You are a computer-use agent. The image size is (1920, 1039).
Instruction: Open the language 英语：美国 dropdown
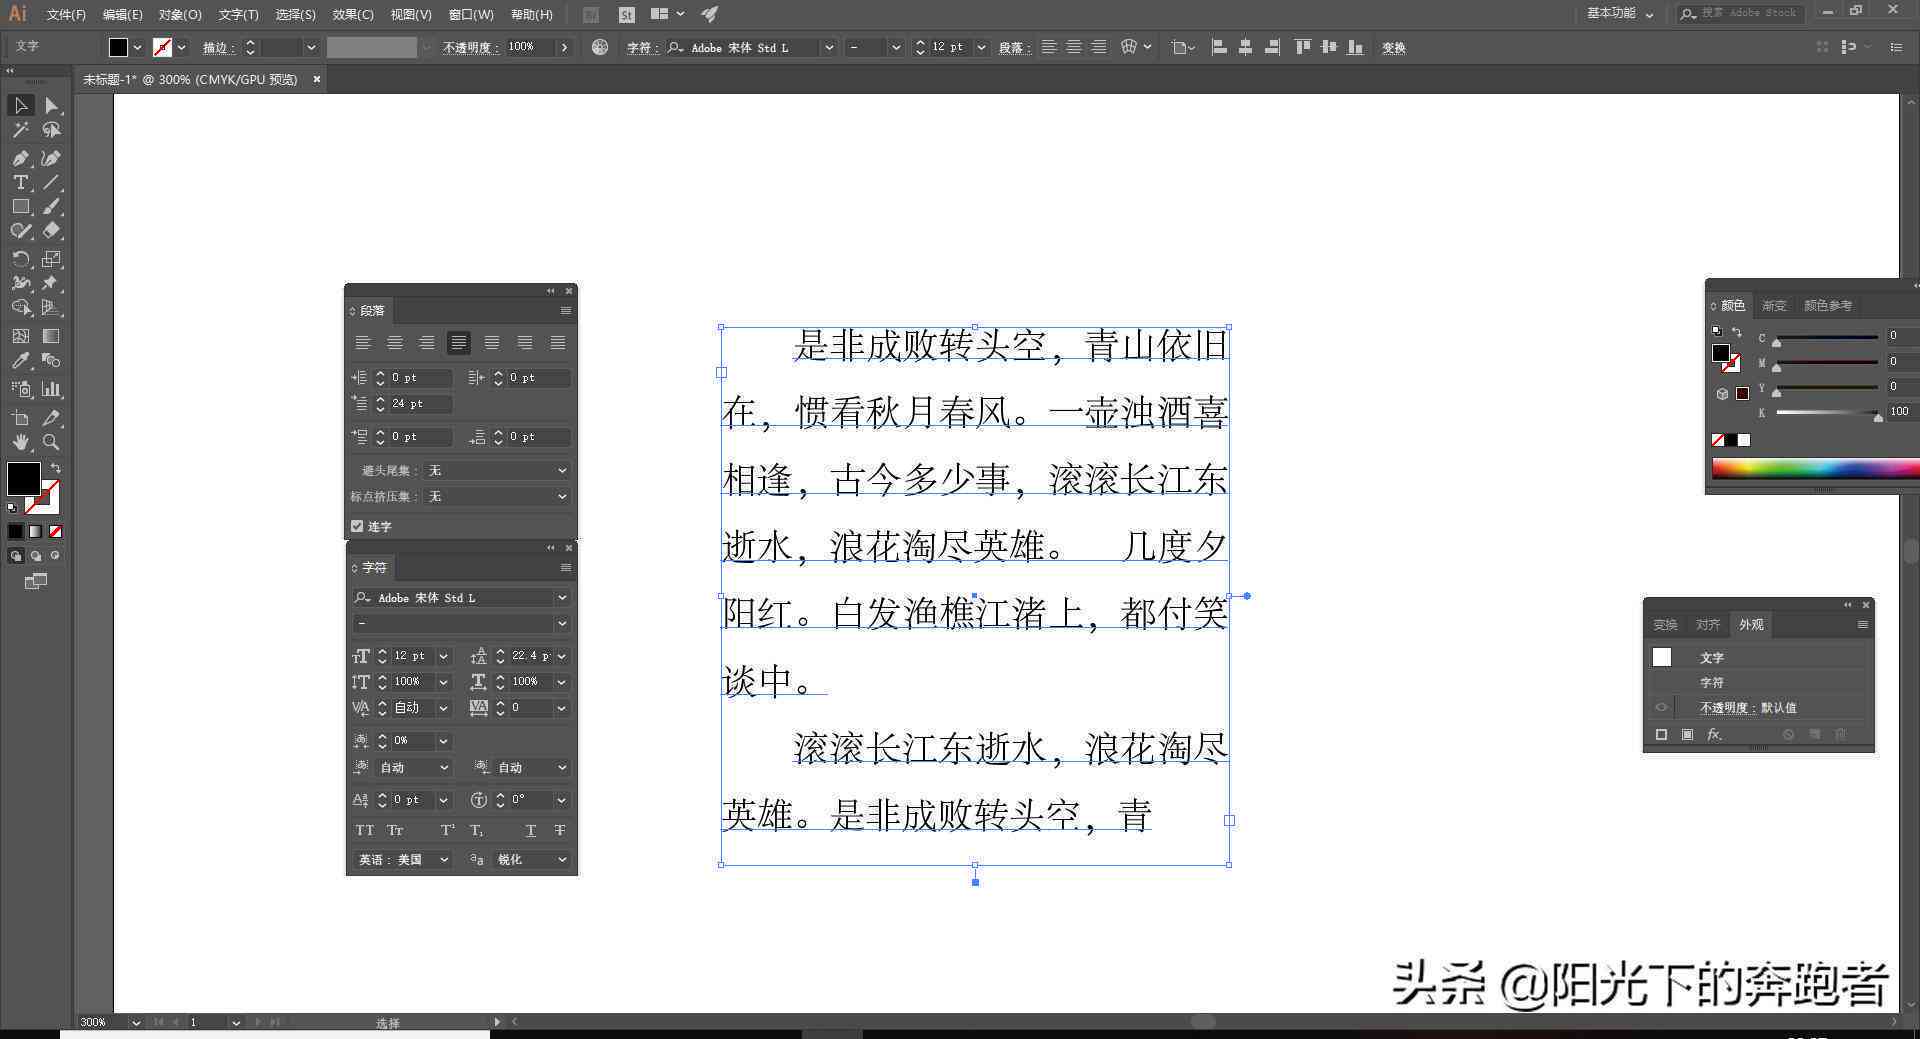[404, 859]
